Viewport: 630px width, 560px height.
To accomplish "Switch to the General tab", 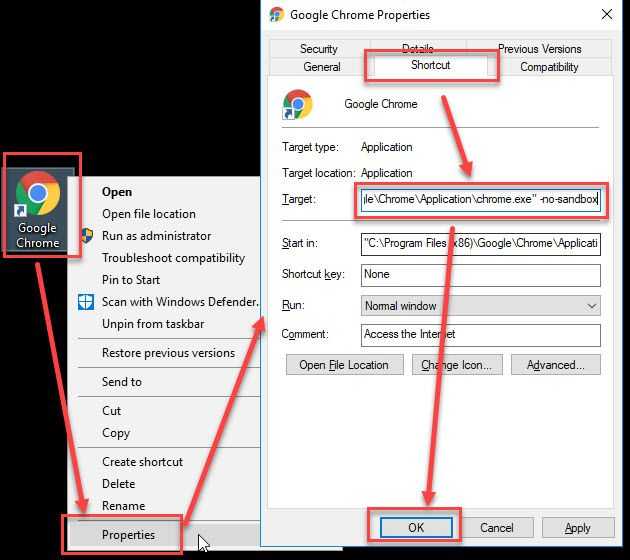I will point(321,67).
